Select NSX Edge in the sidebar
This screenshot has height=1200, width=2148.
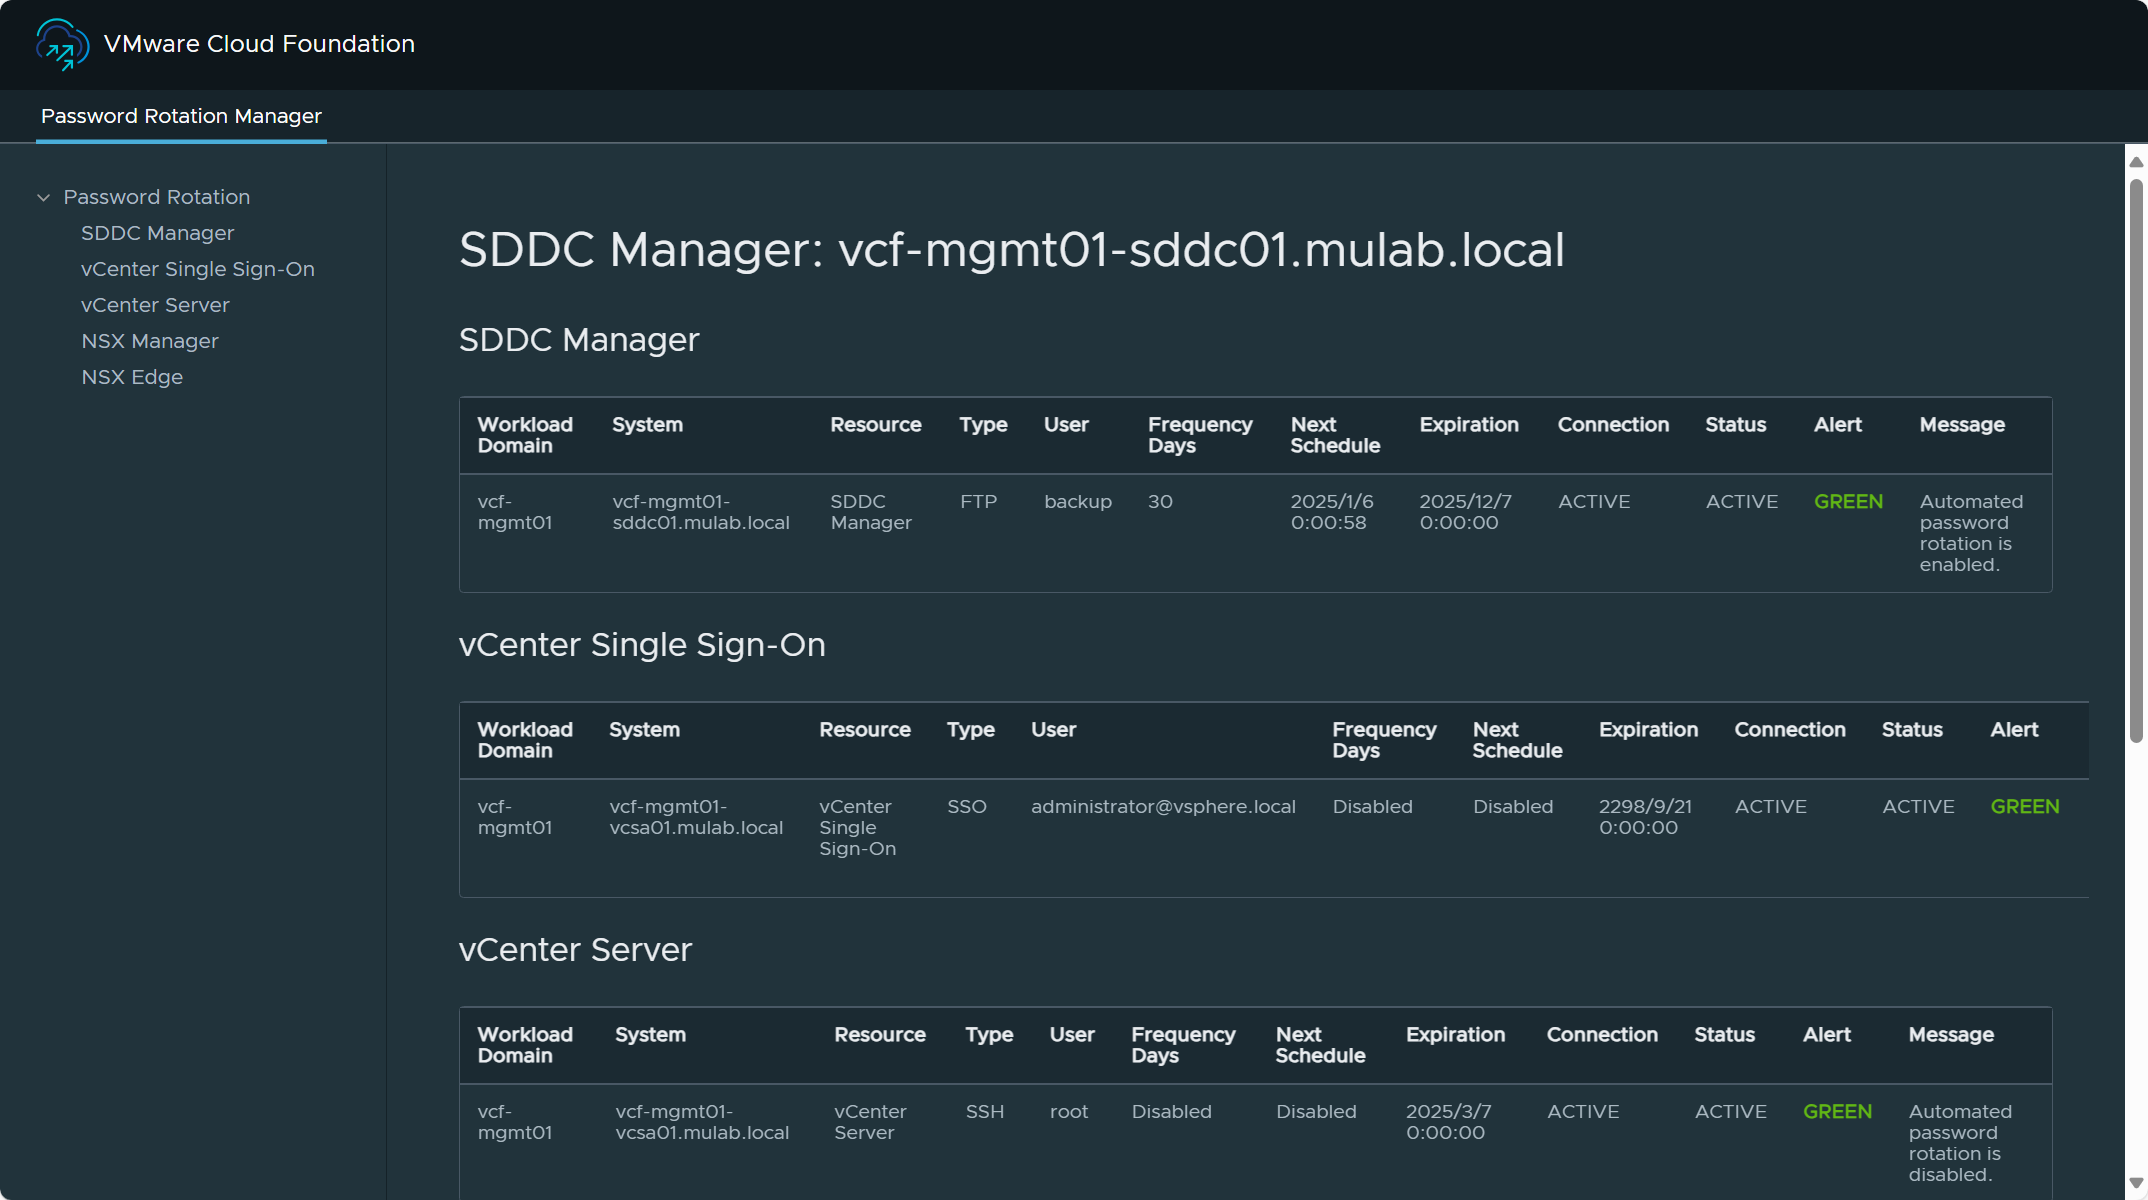tap(132, 377)
